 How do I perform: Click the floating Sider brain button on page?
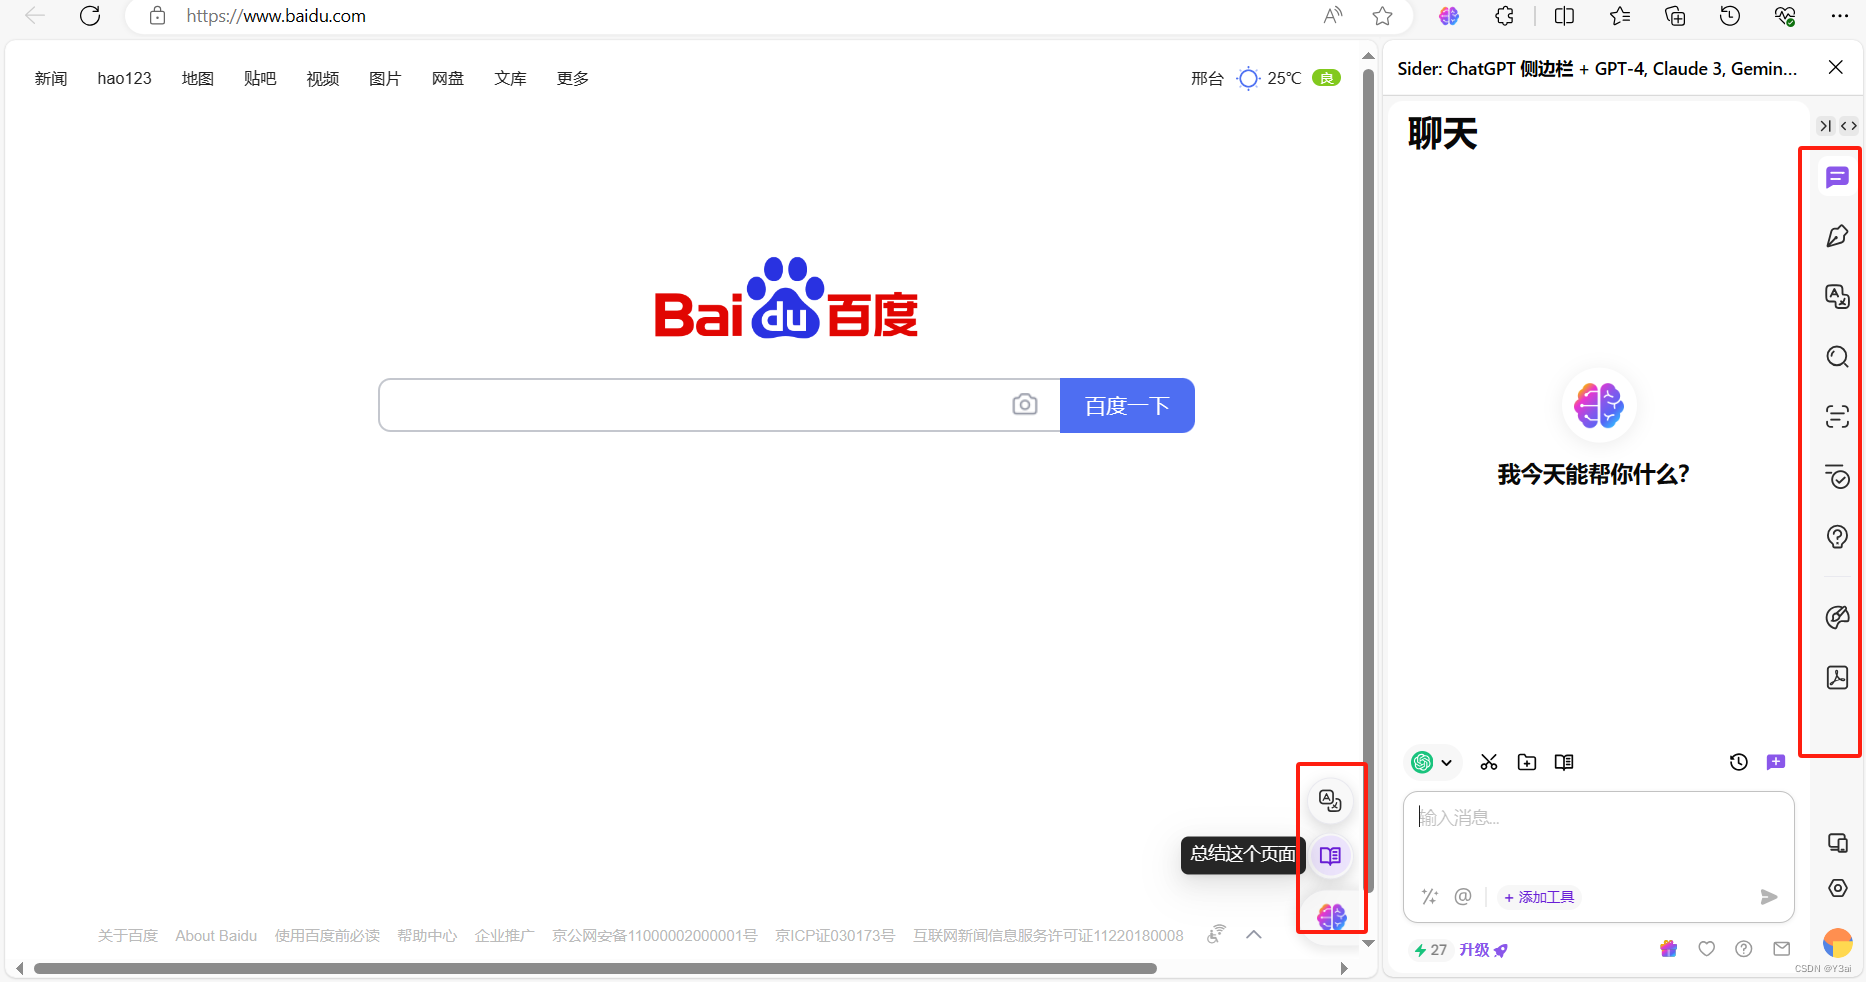[x=1331, y=916]
